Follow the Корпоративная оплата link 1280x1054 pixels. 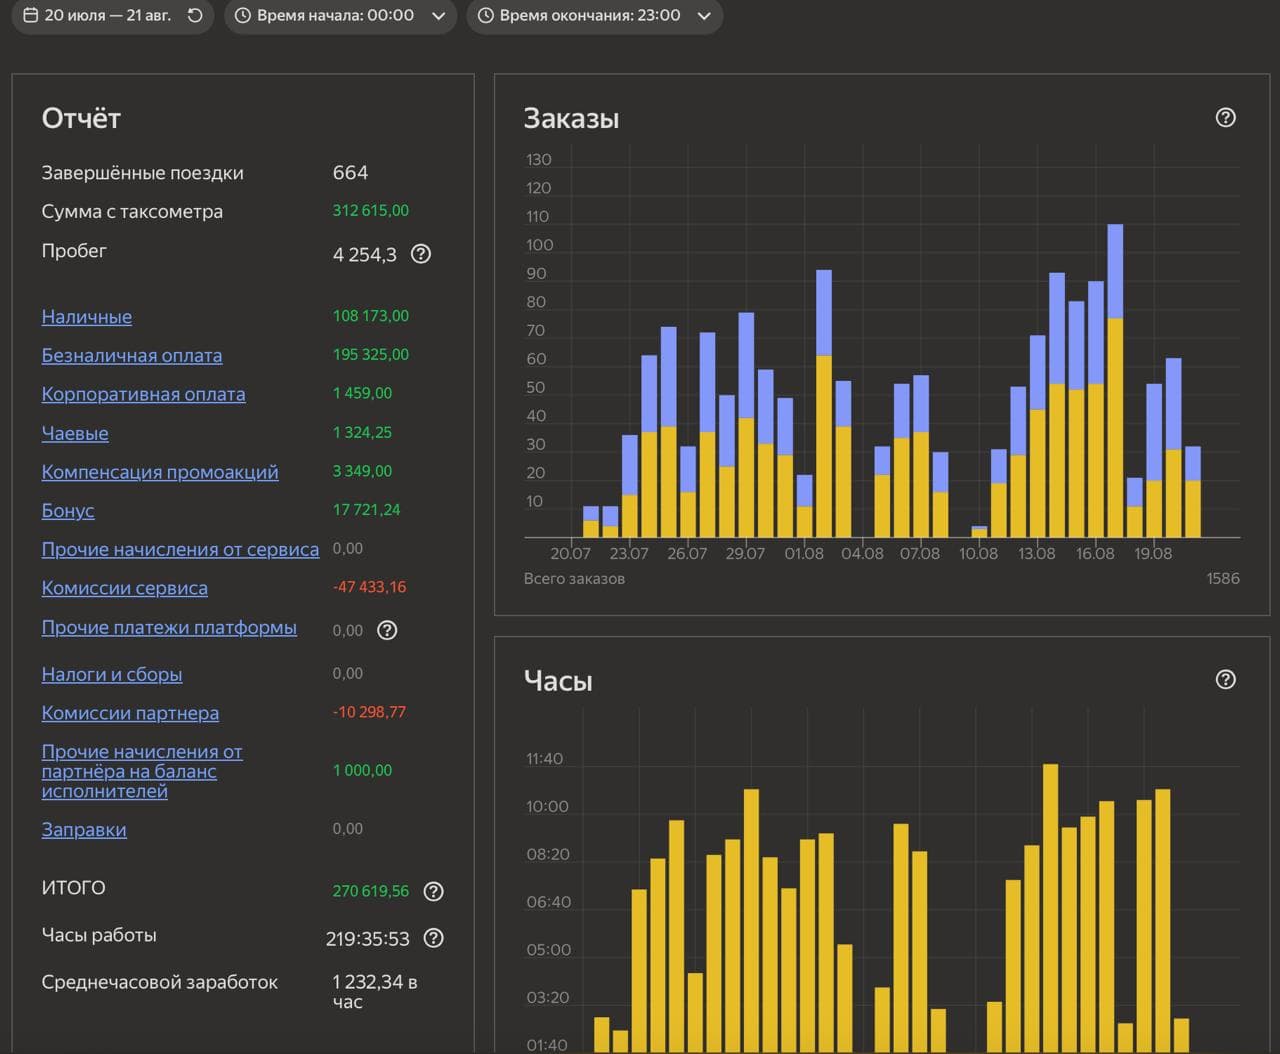click(143, 395)
